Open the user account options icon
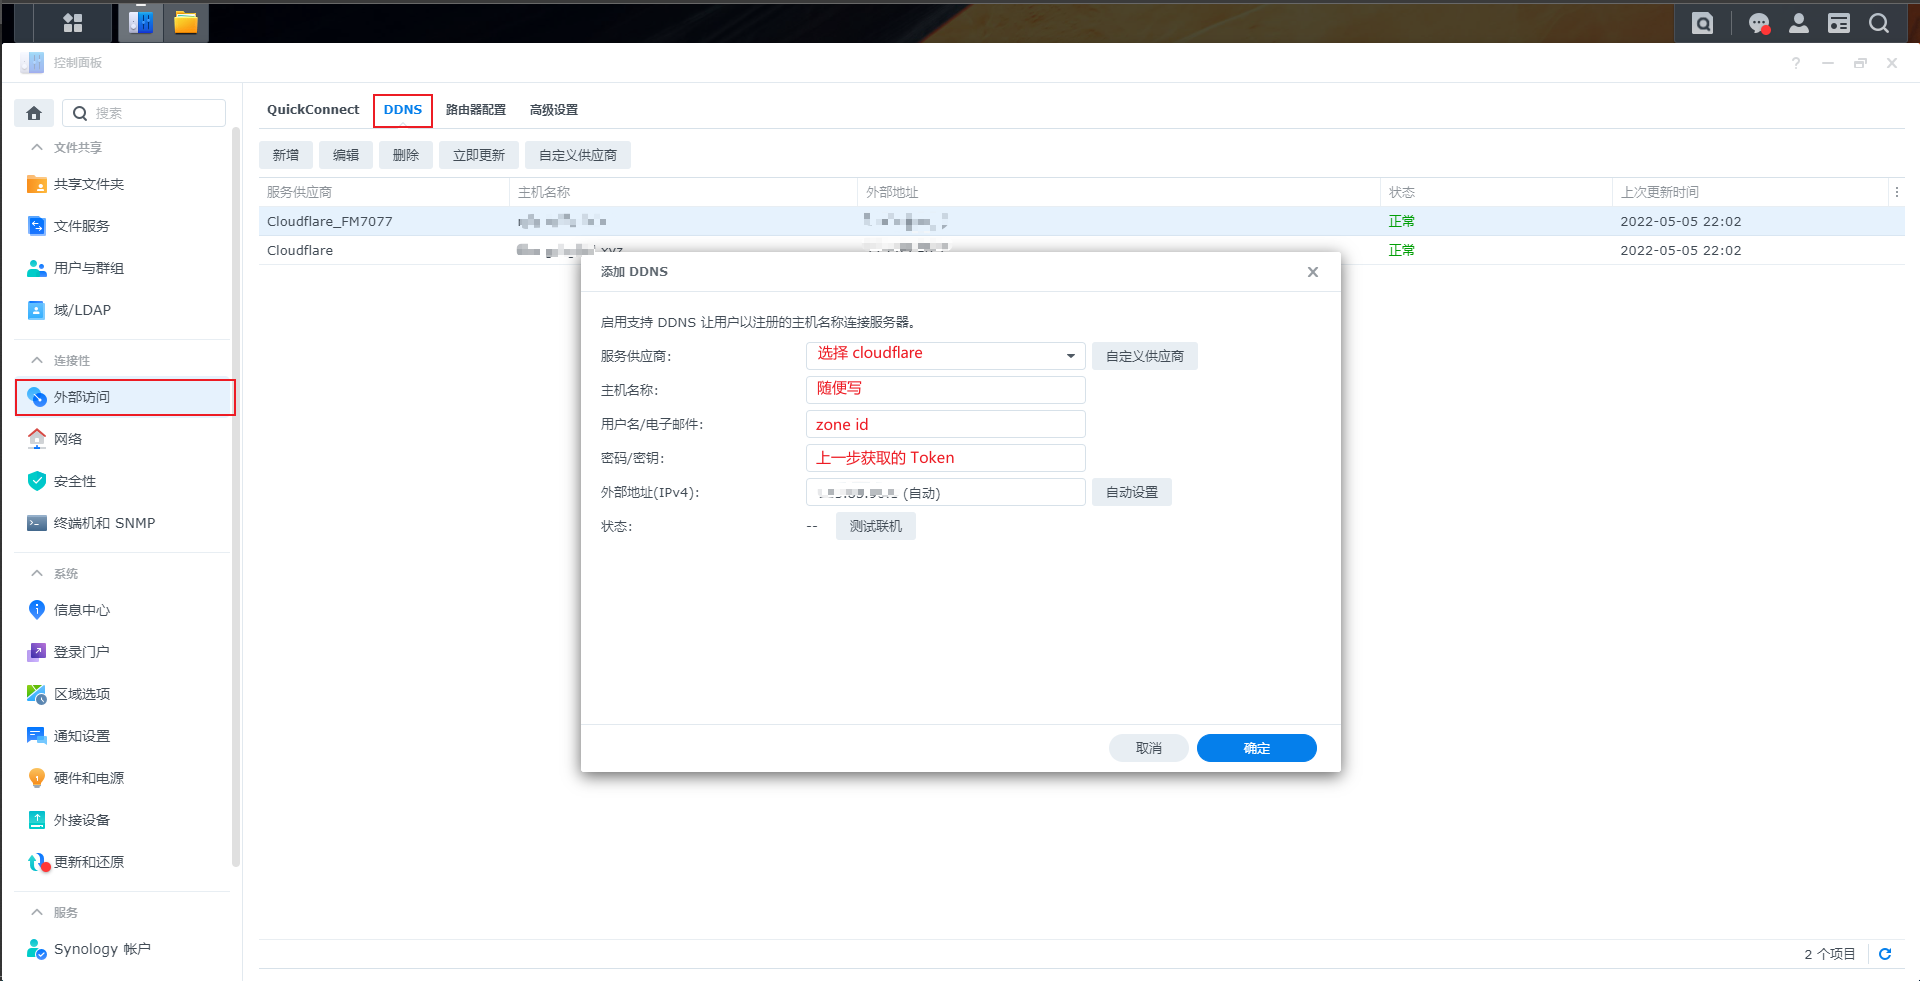 [x=1798, y=23]
